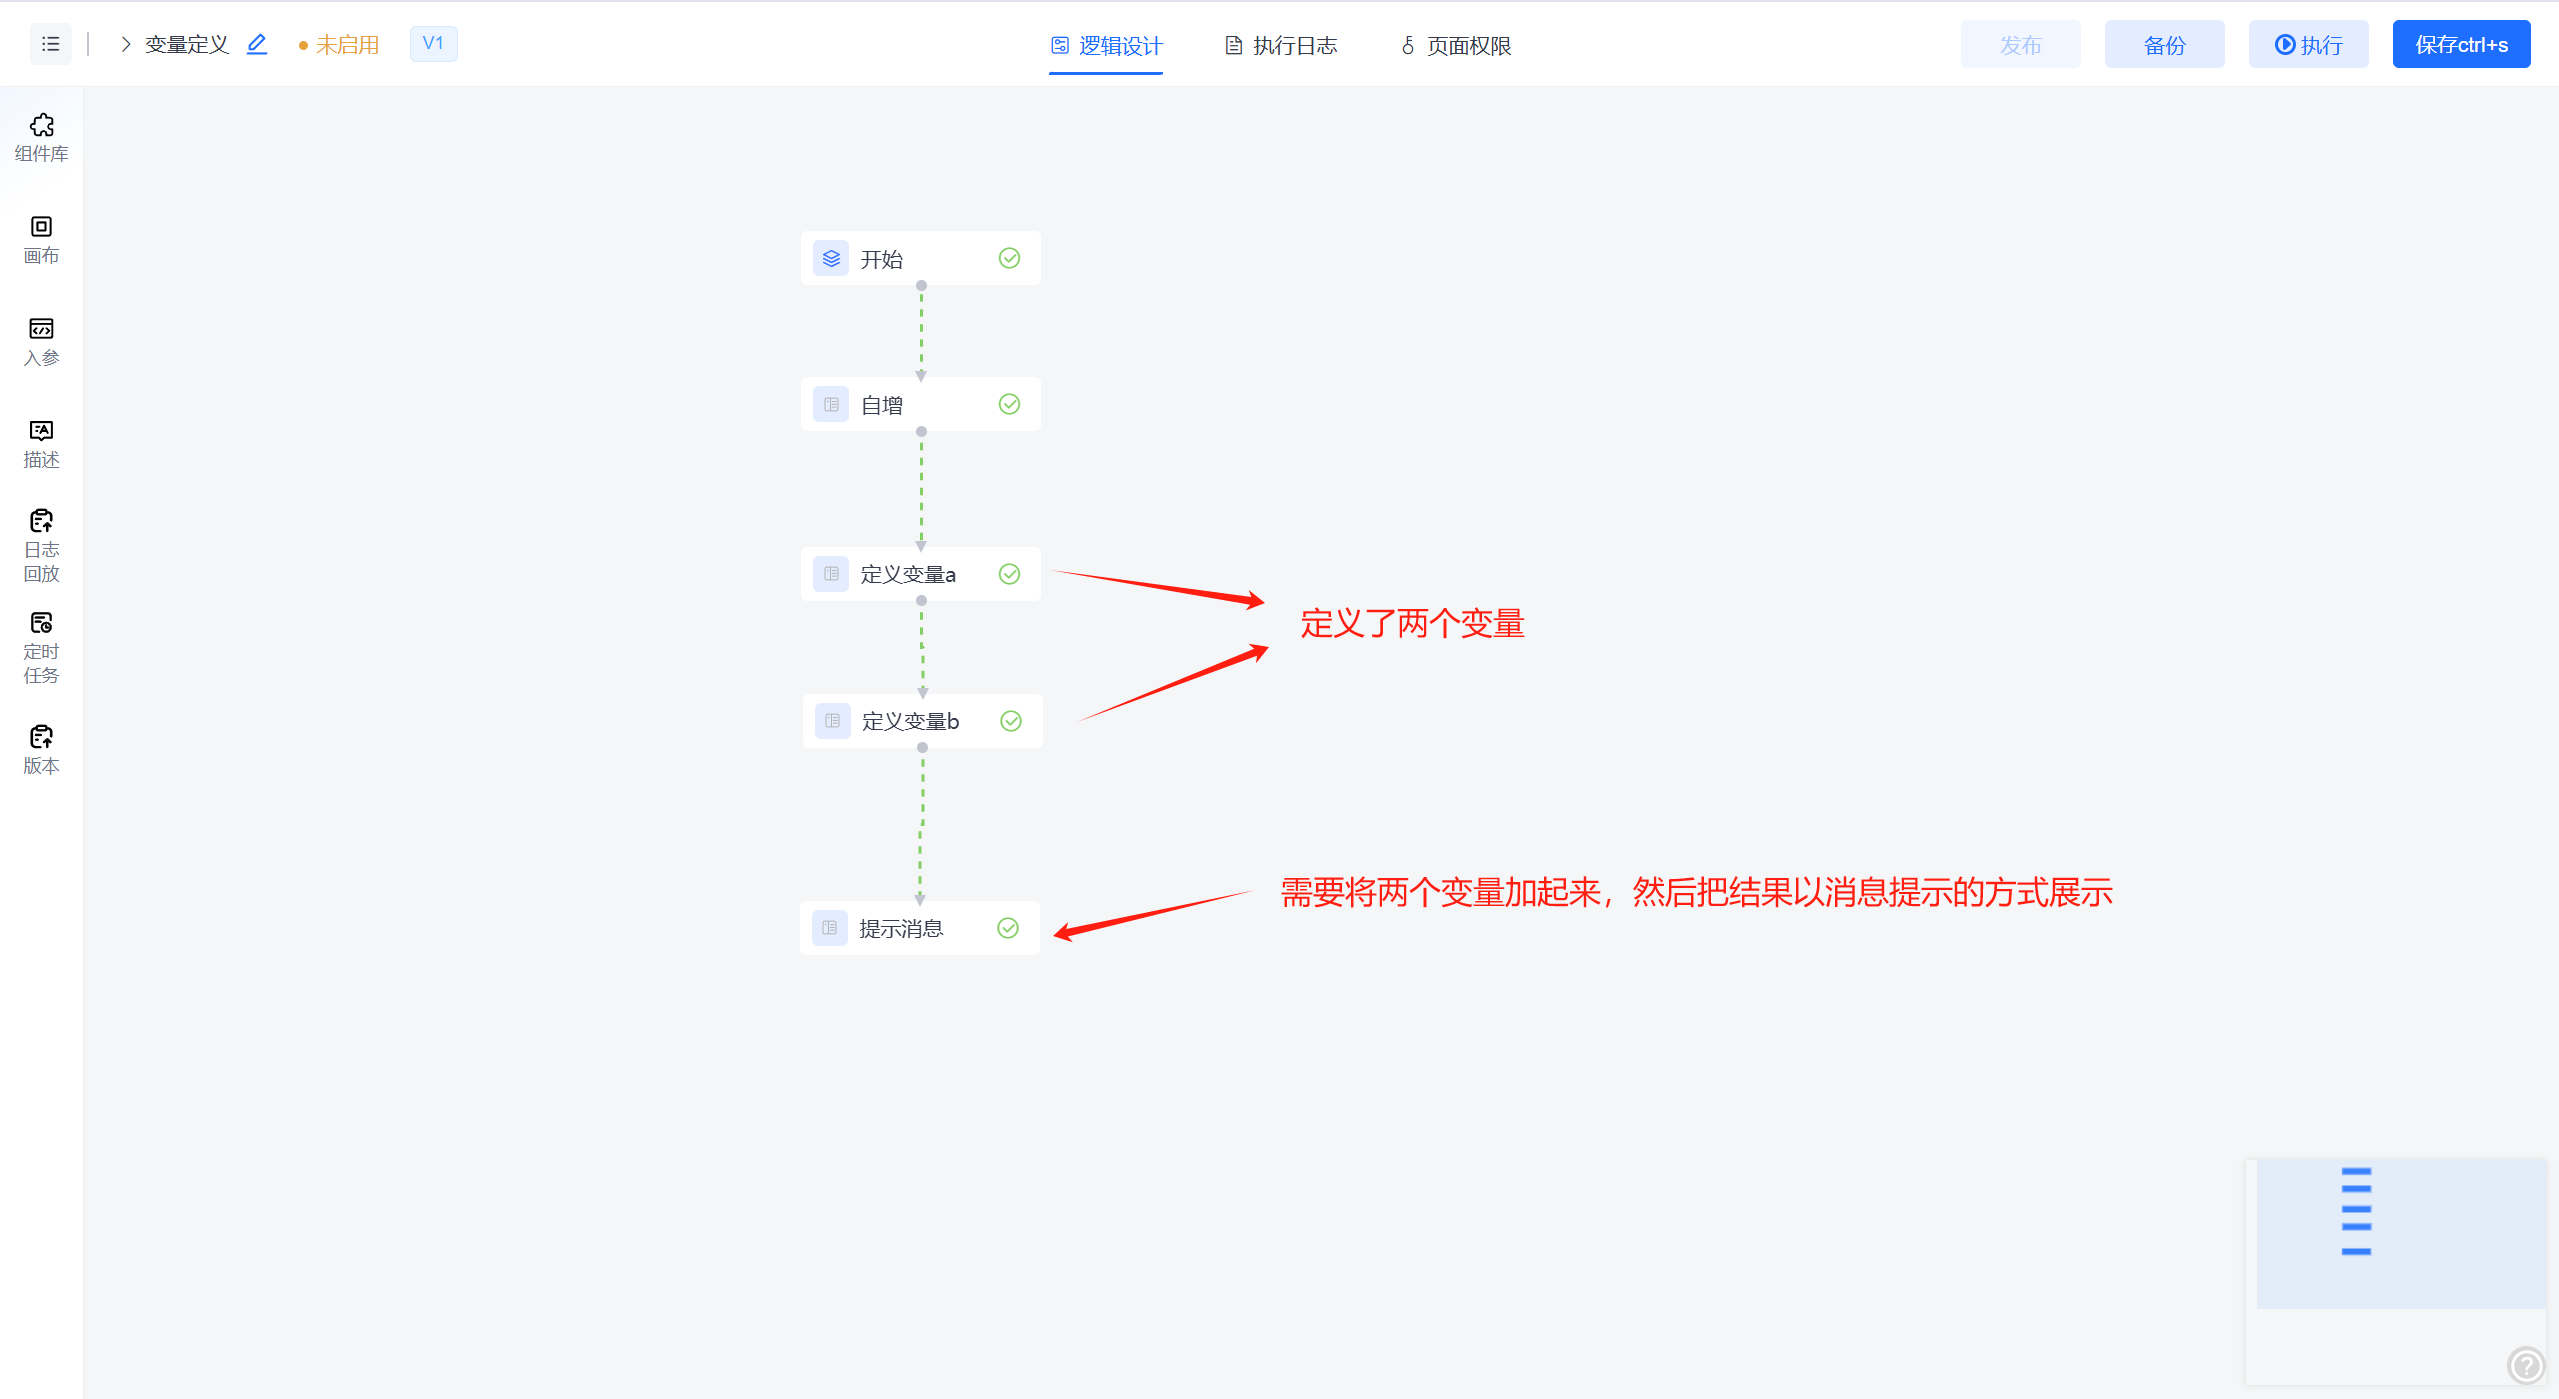
Task: Open the 组件库 component library panel
Action: [41, 137]
